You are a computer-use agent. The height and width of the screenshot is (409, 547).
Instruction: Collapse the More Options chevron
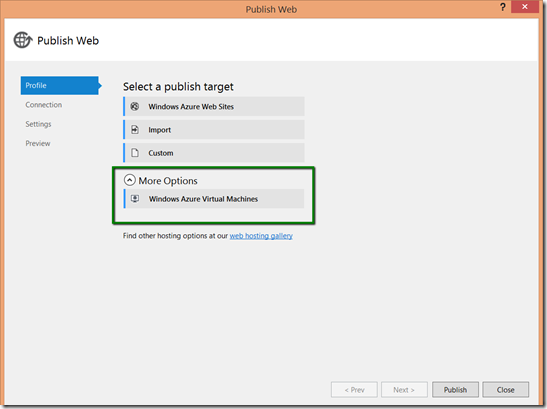129,180
